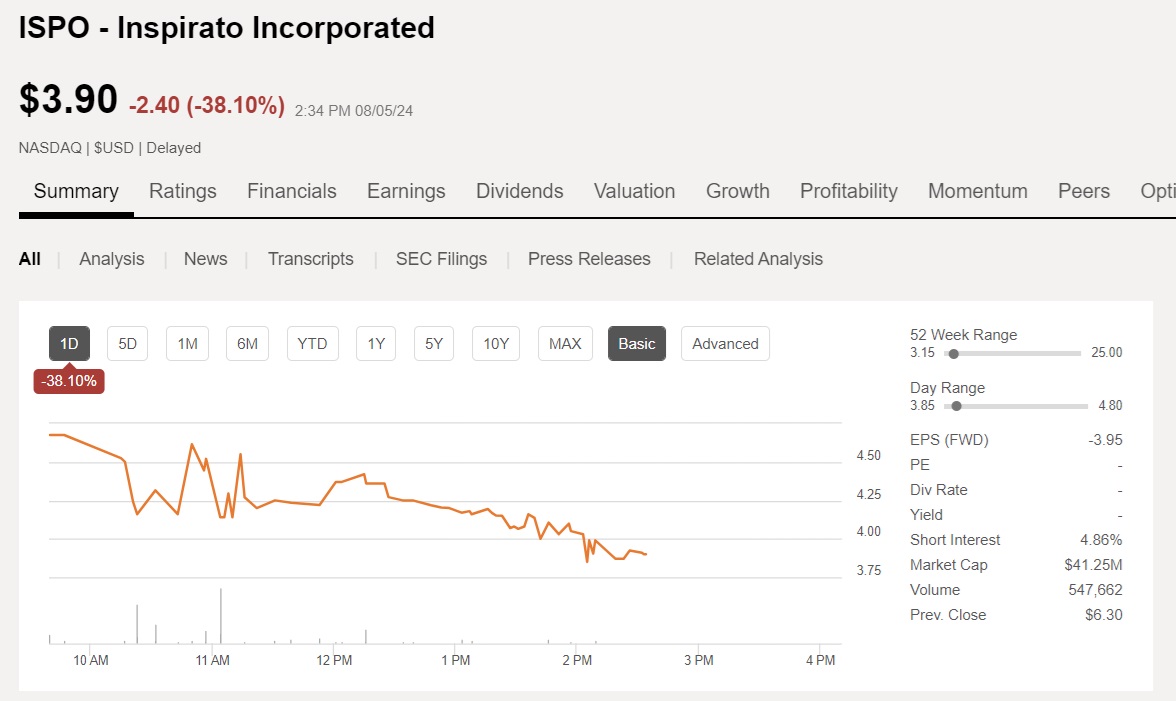The image size is (1176, 701).
Task: Open the Dividends tab
Action: [519, 190]
